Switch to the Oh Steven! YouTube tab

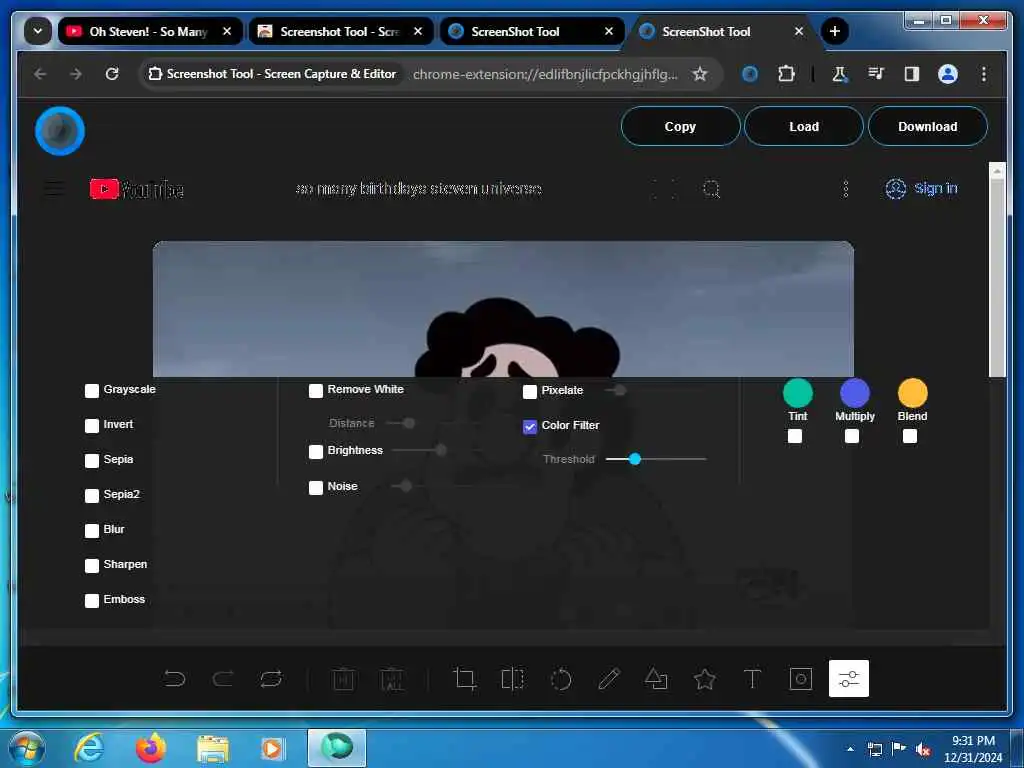[148, 31]
